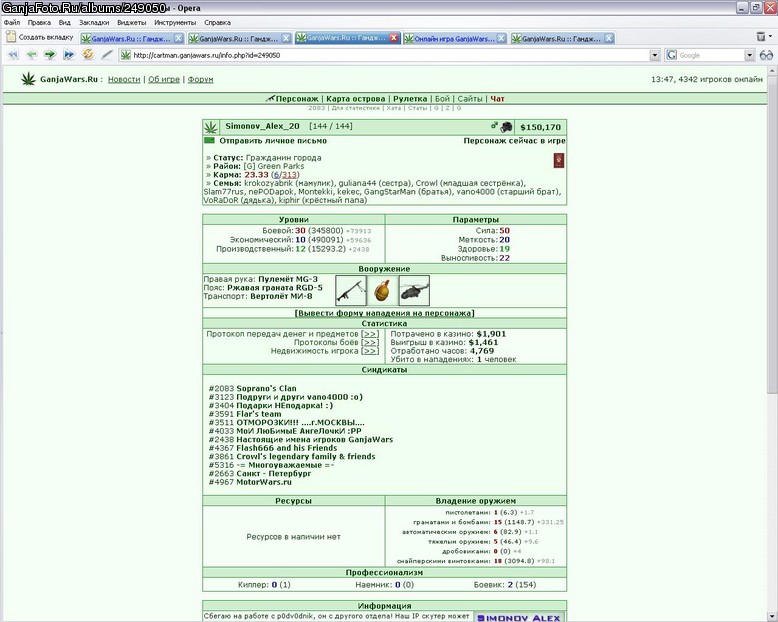Screen dimensions: 778x622
Task: Open money and items transfer protocol [>>]
Action: point(370,334)
